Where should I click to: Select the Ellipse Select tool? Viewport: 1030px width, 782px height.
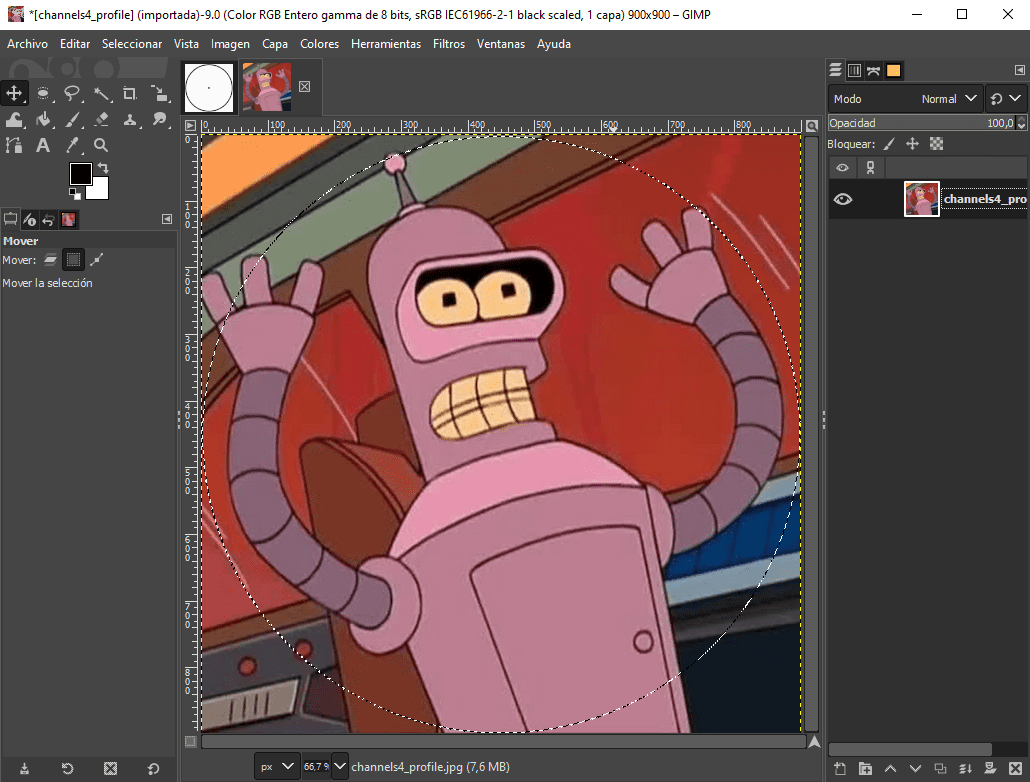[43, 93]
